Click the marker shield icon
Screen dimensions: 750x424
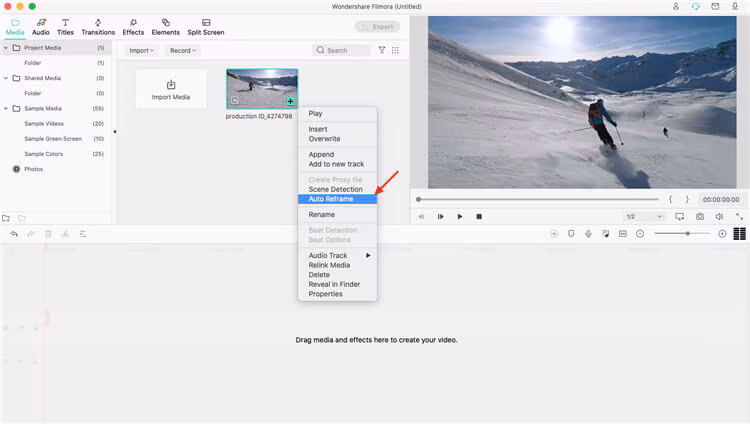[571, 234]
